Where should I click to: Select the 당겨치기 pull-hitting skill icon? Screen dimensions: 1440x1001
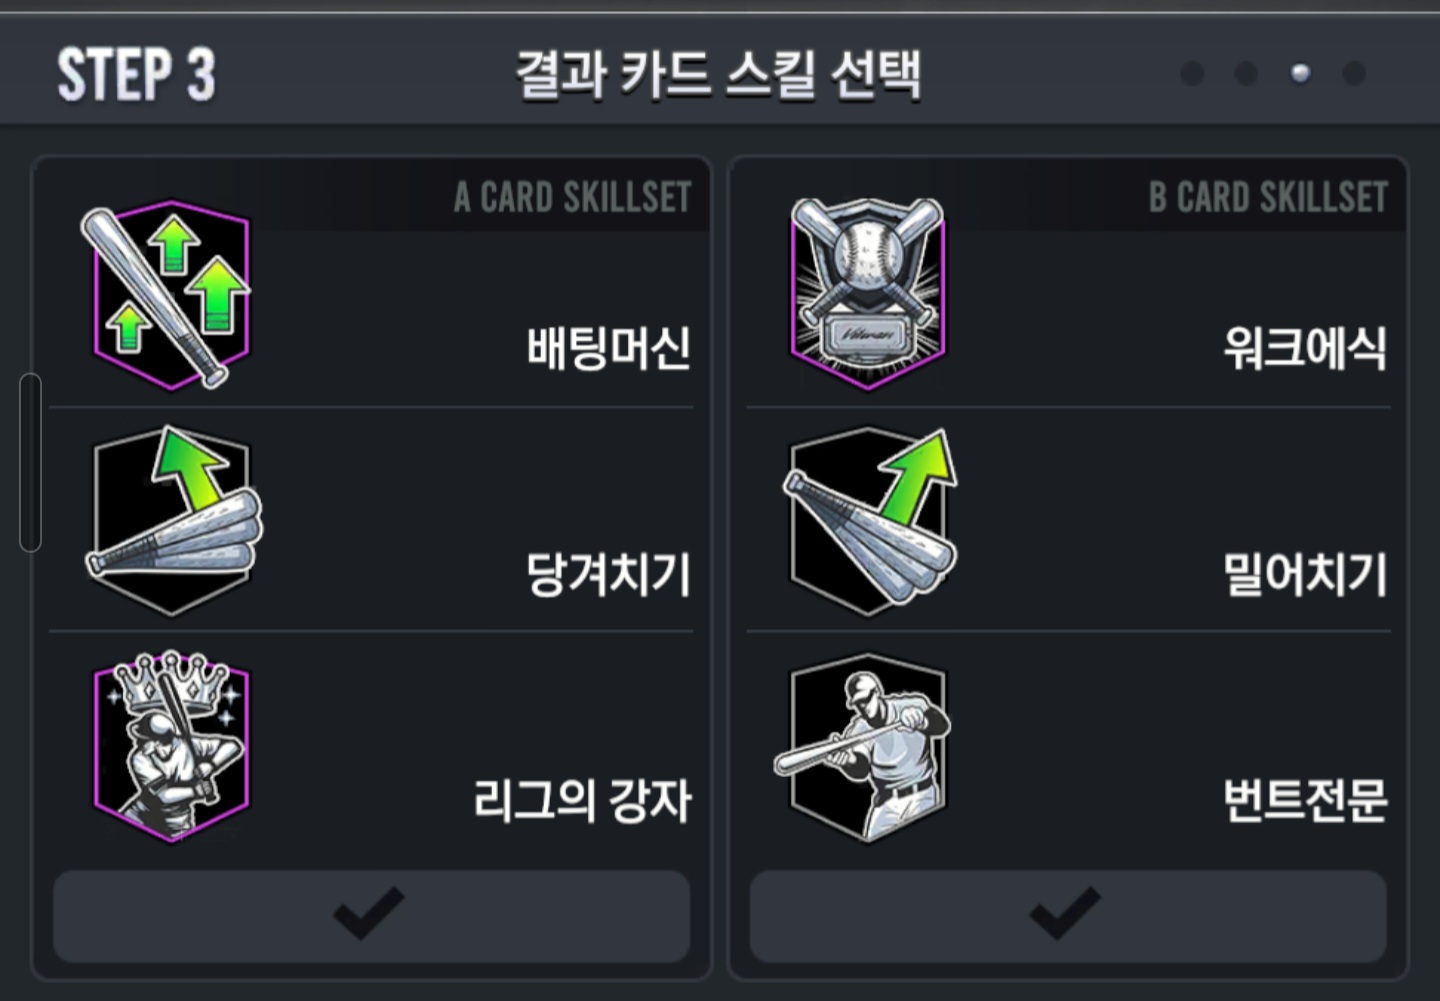pos(172,521)
